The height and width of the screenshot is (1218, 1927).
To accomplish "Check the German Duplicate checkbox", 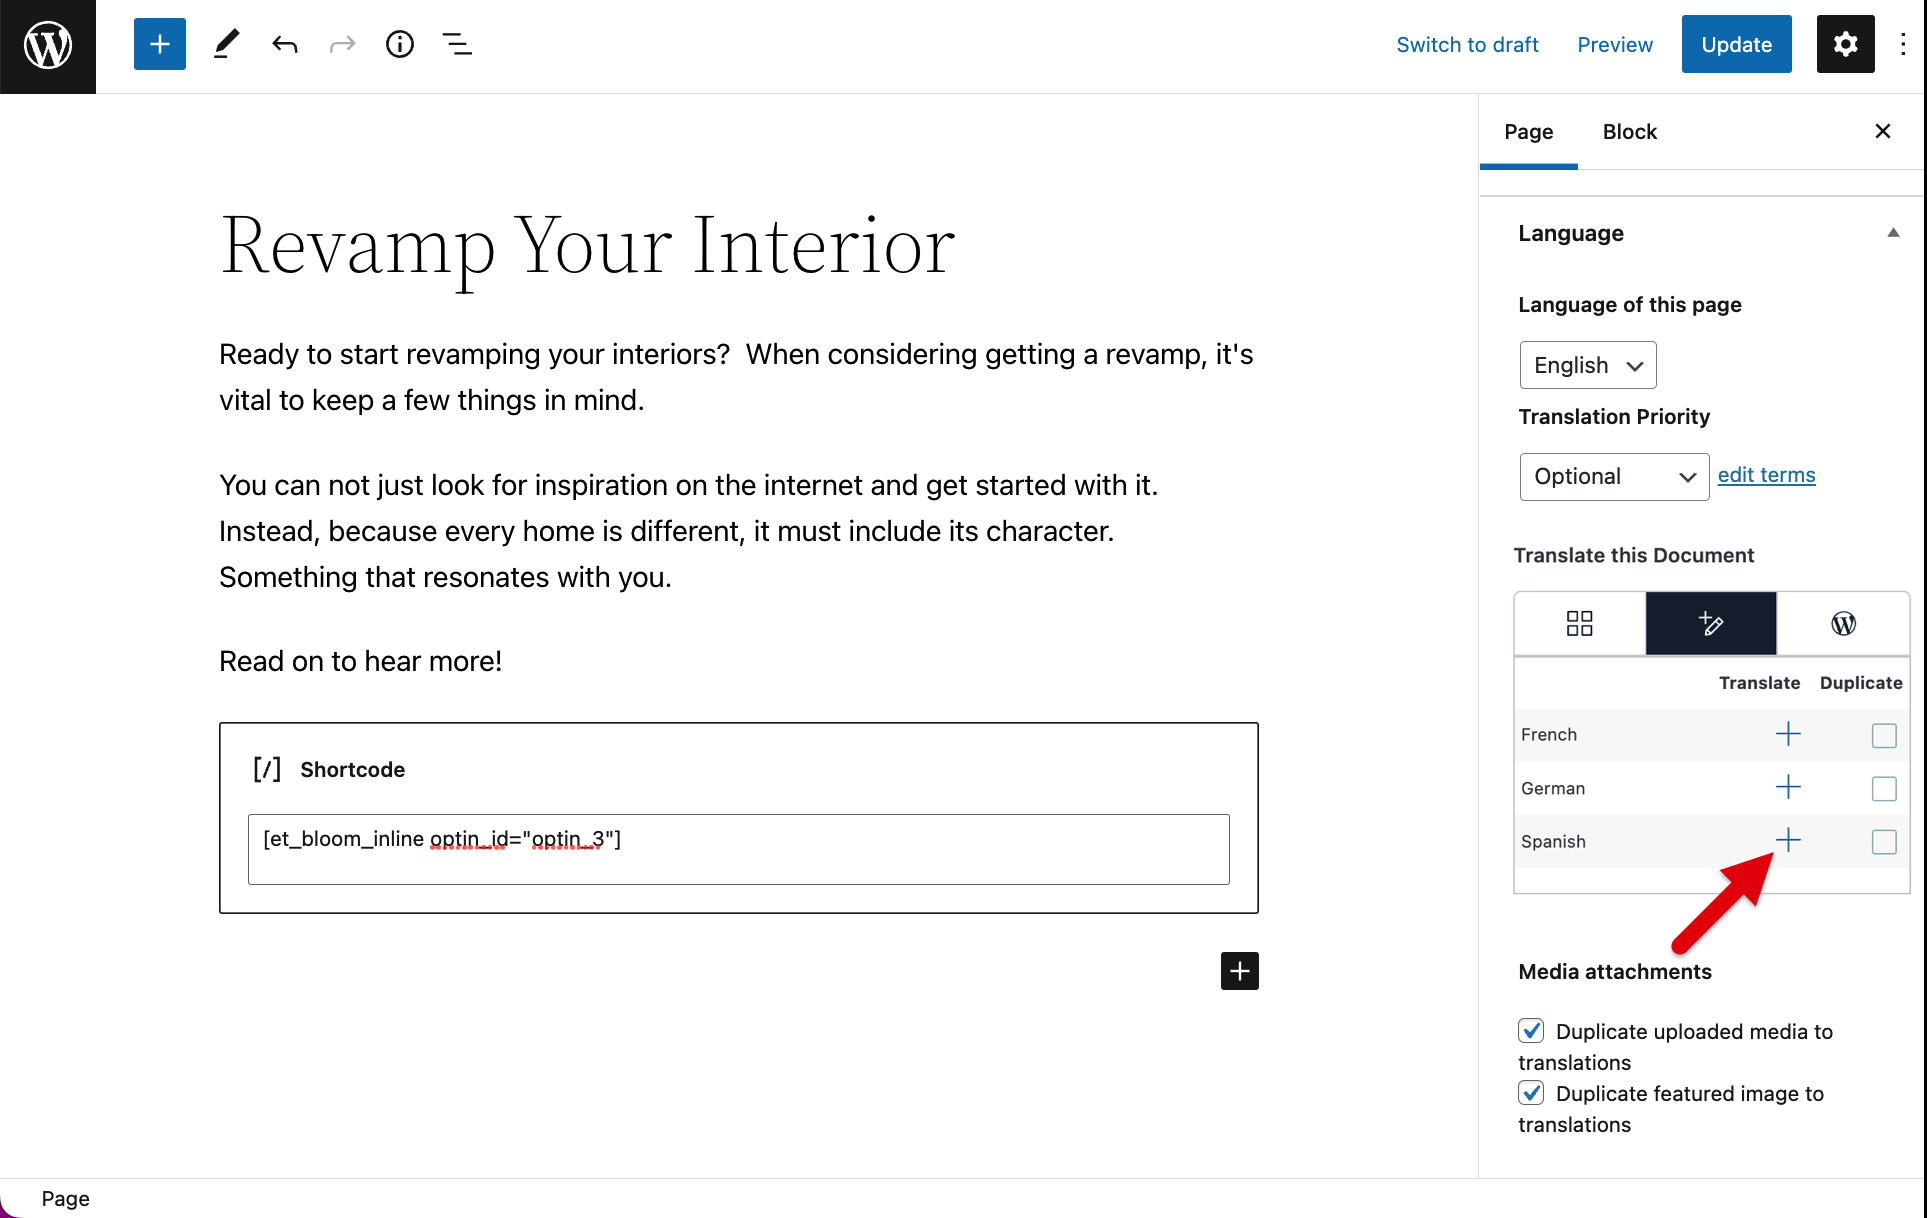I will [x=1884, y=788].
